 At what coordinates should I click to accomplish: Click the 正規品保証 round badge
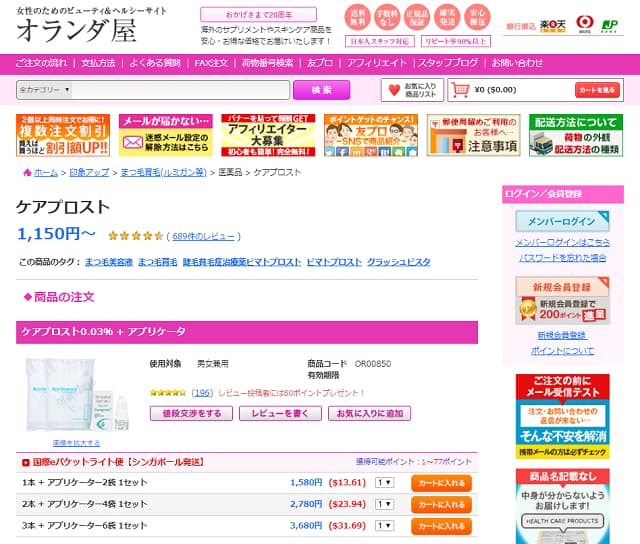[x=417, y=18]
